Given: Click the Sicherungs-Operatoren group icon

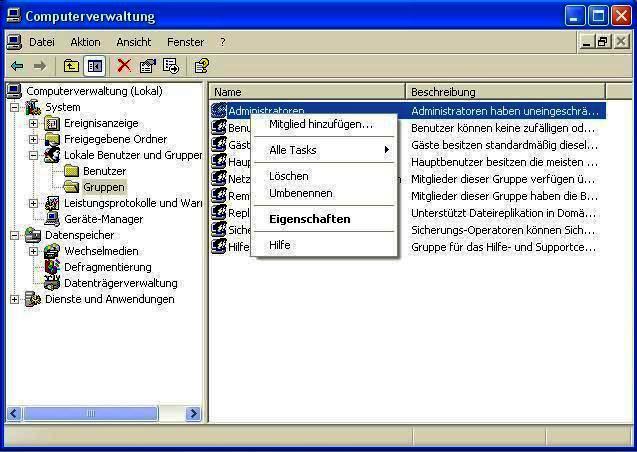Looking at the screenshot, I should (x=219, y=230).
